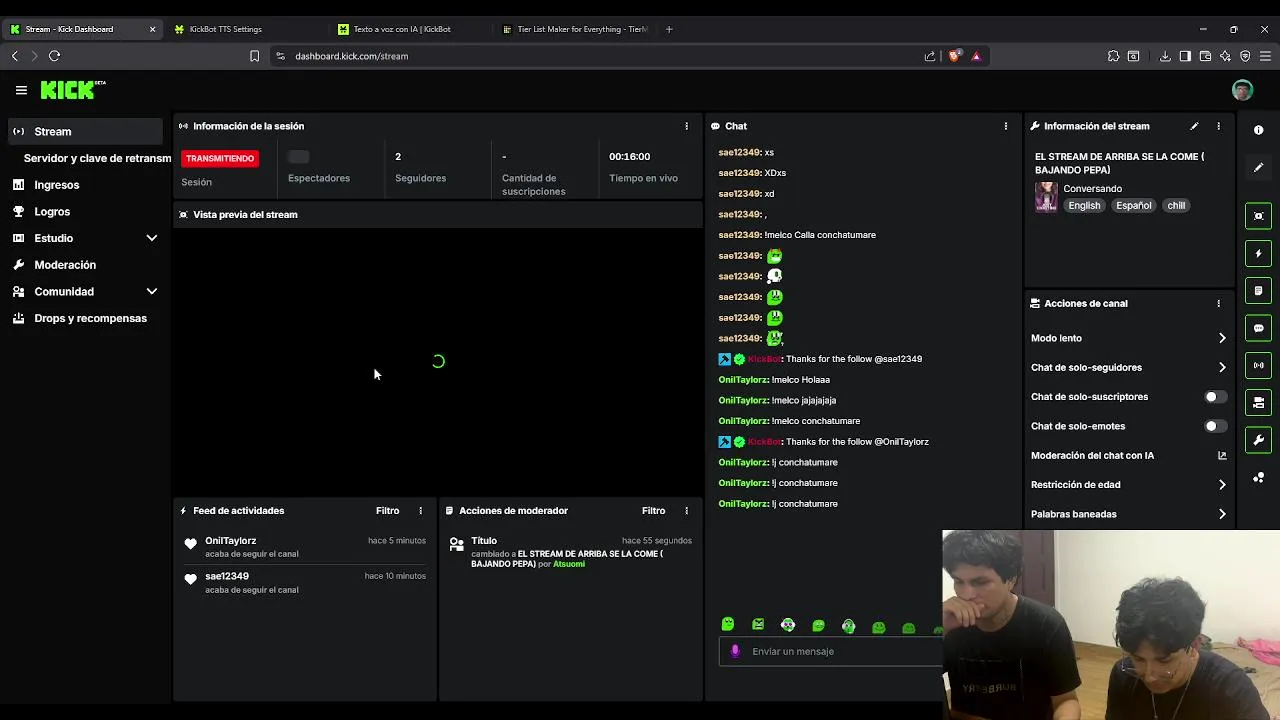Open Modo lento settings

click(x=1128, y=338)
